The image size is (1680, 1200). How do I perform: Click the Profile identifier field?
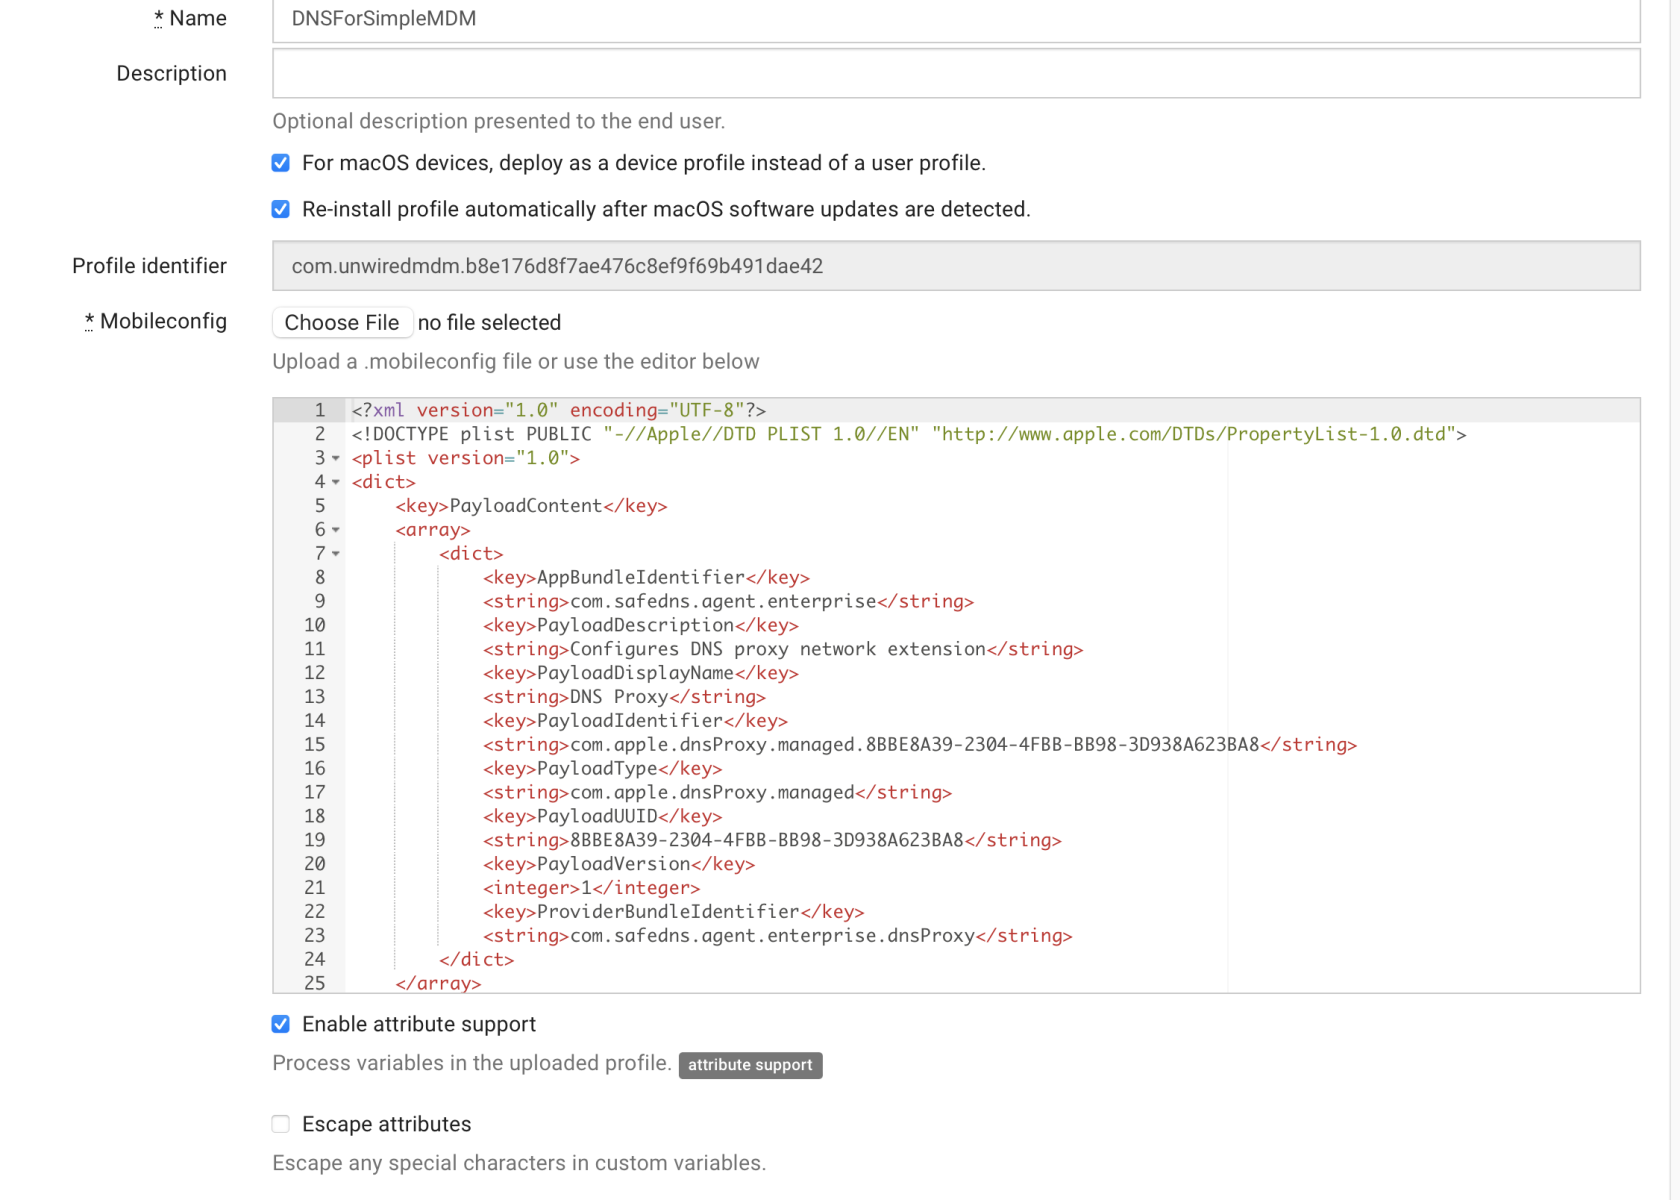point(956,266)
